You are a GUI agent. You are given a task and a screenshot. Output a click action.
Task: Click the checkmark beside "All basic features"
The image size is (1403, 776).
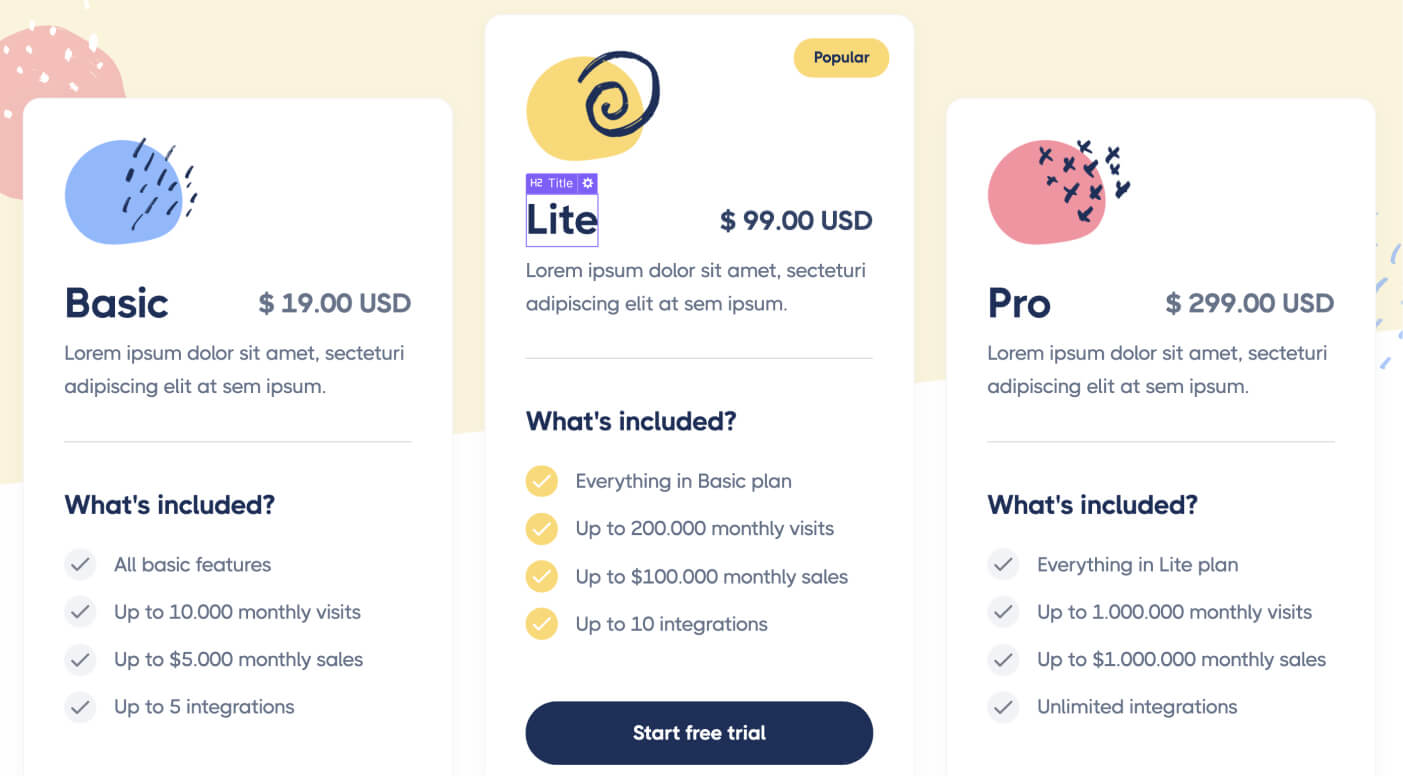(x=80, y=565)
